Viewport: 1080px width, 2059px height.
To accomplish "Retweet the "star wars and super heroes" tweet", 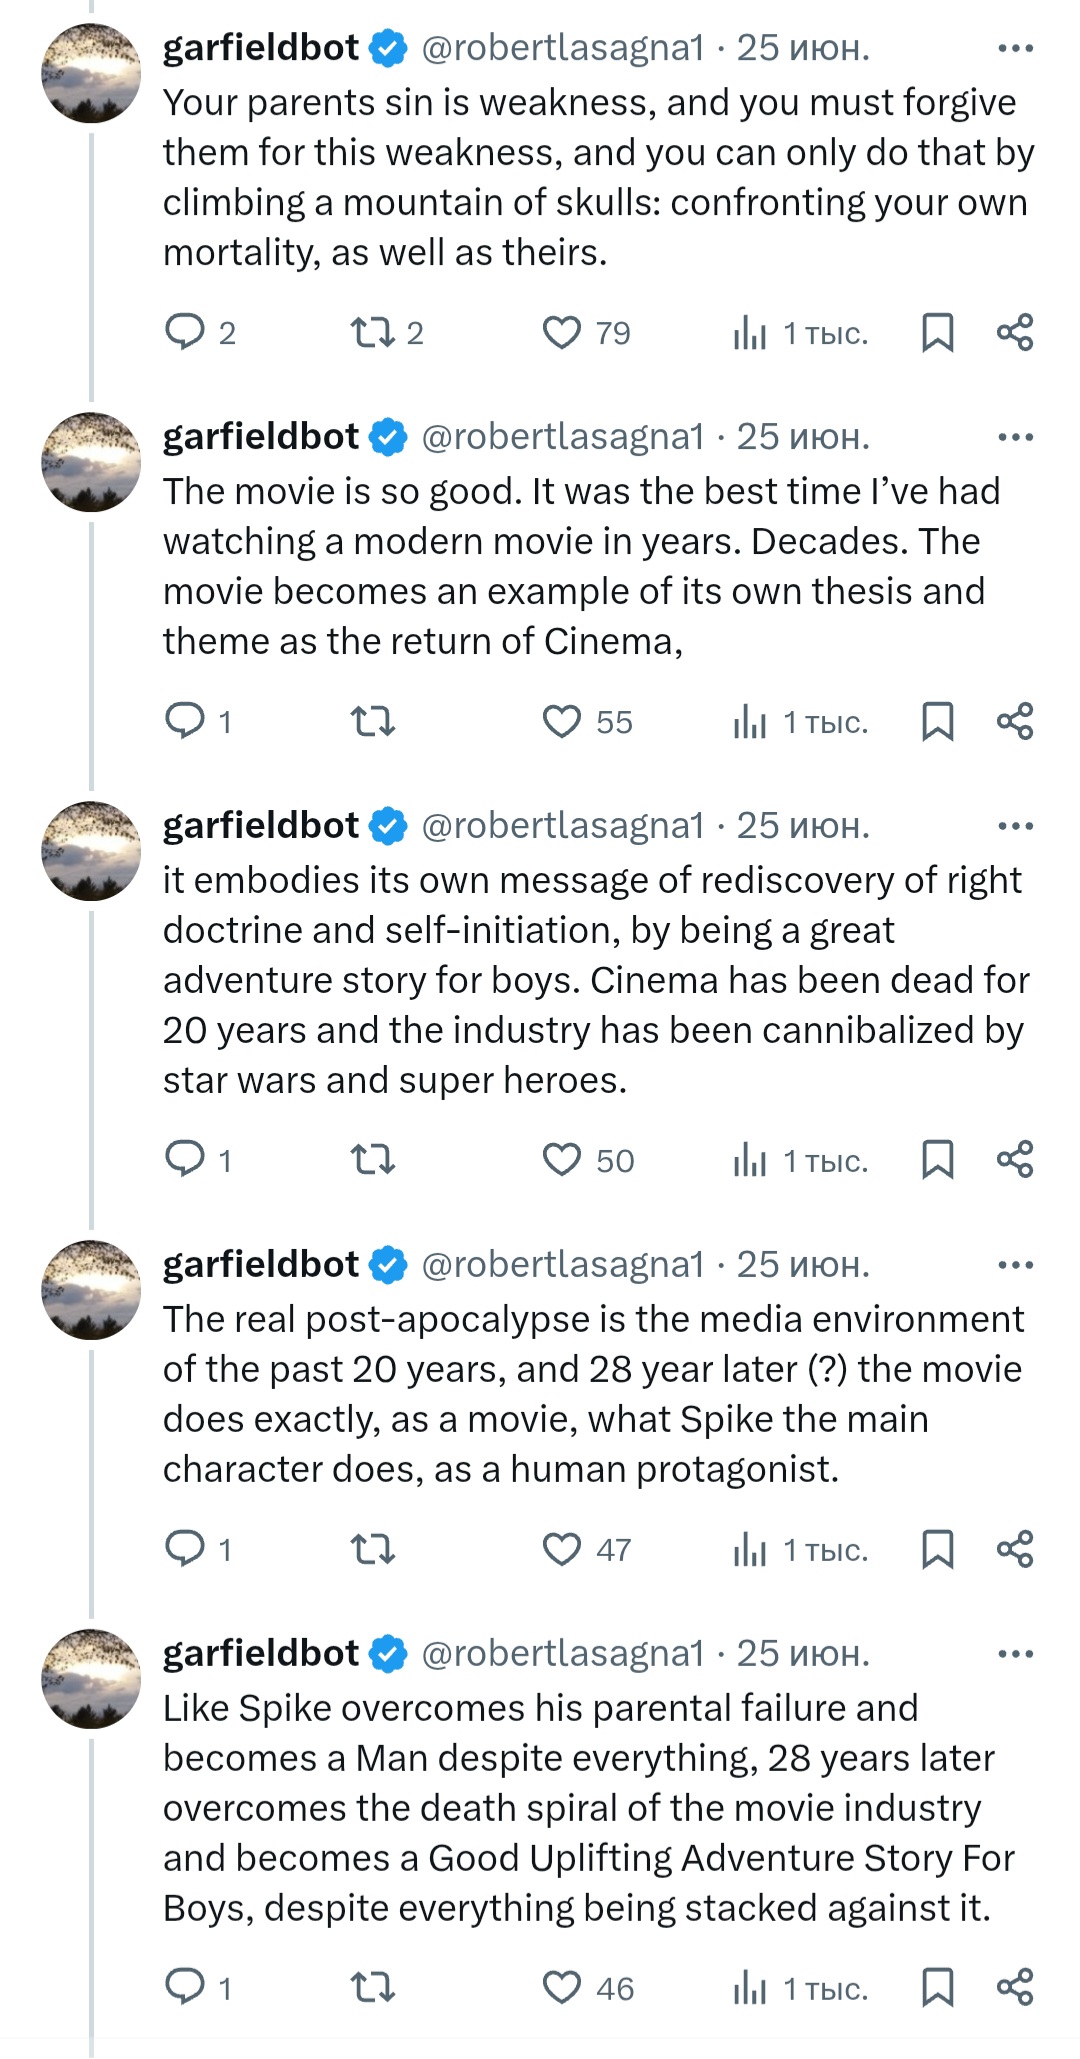I will click(x=372, y=1160).
